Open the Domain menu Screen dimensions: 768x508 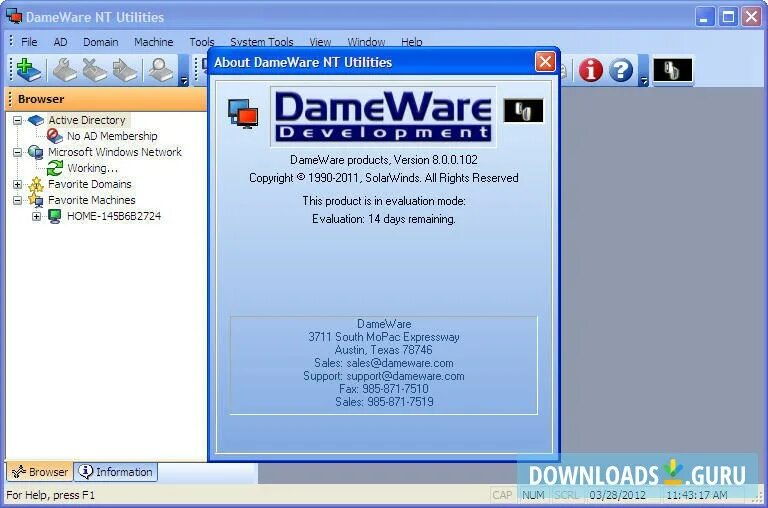101,42
